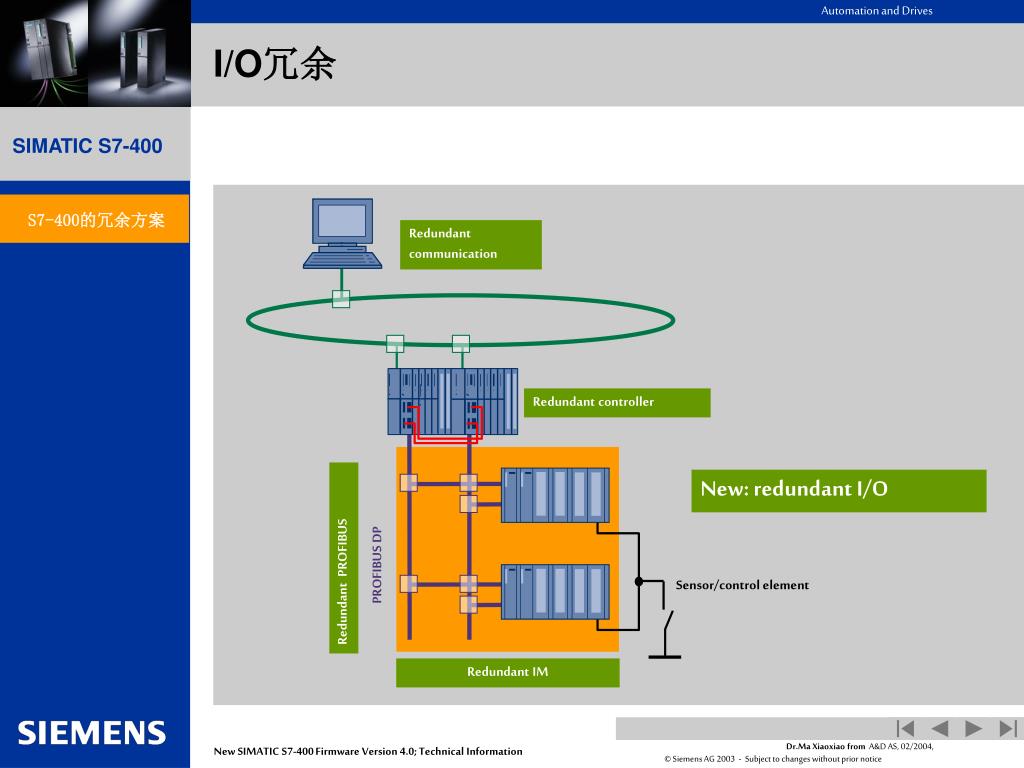
Task: Click the PROFIBUS DP vertical text
Action: [377, 564]
